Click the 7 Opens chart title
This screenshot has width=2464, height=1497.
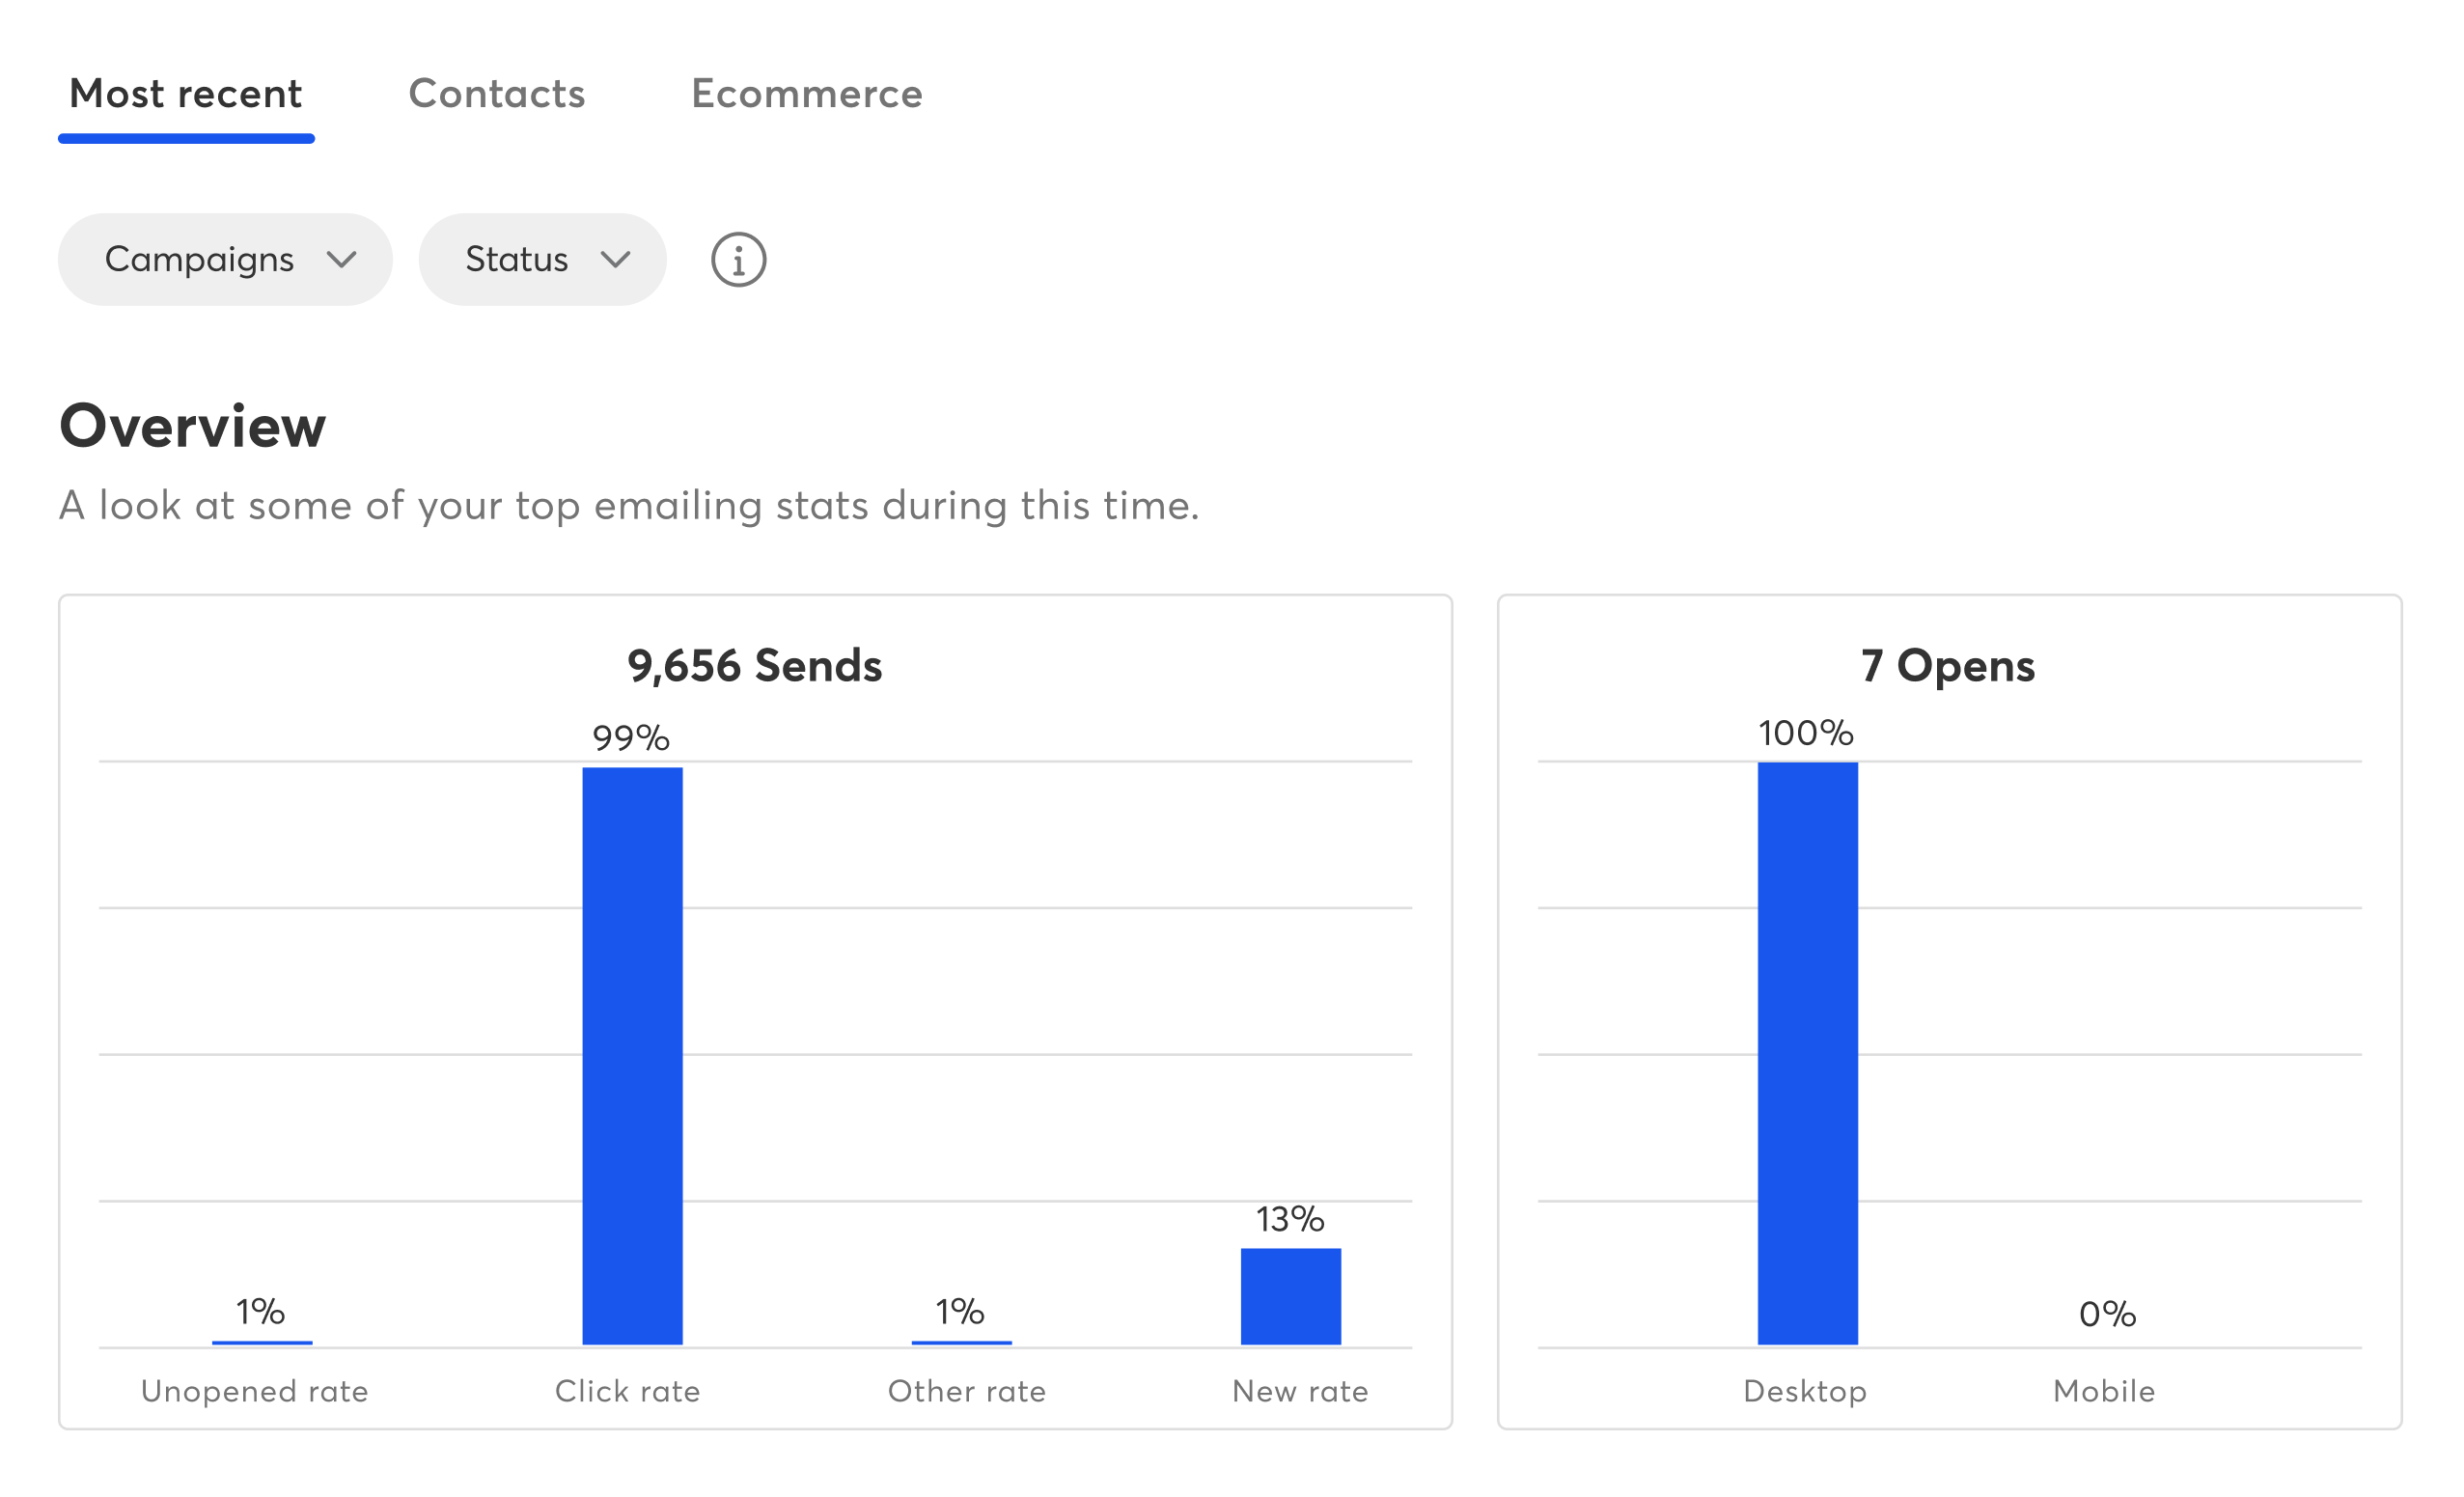1947,666
